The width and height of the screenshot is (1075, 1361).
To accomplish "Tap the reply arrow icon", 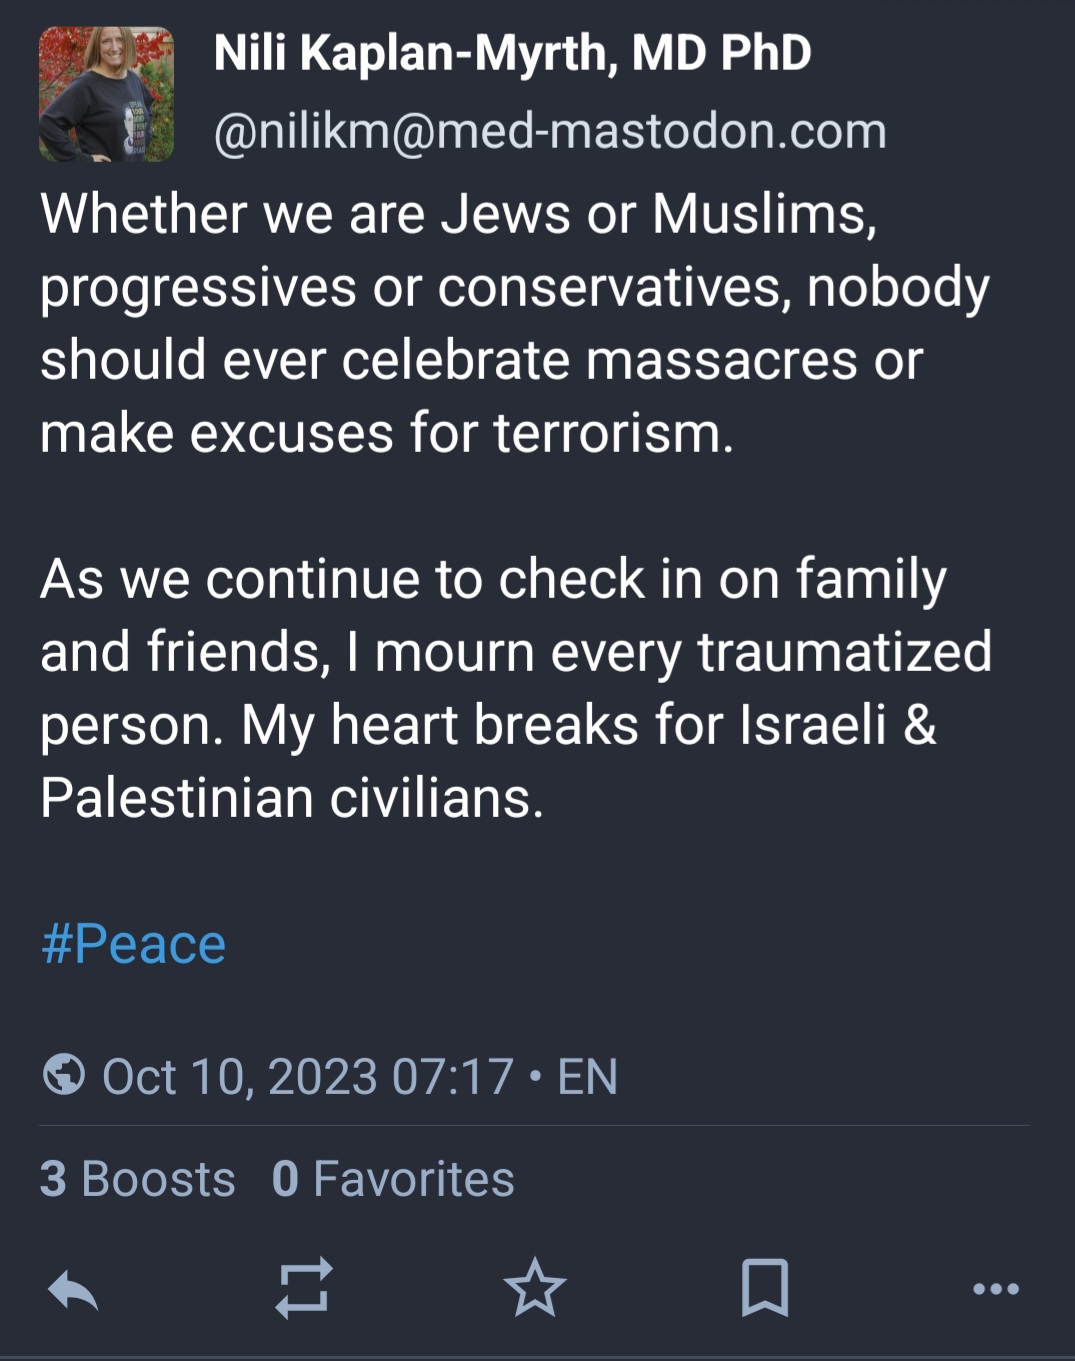I will coord(73,1290).
